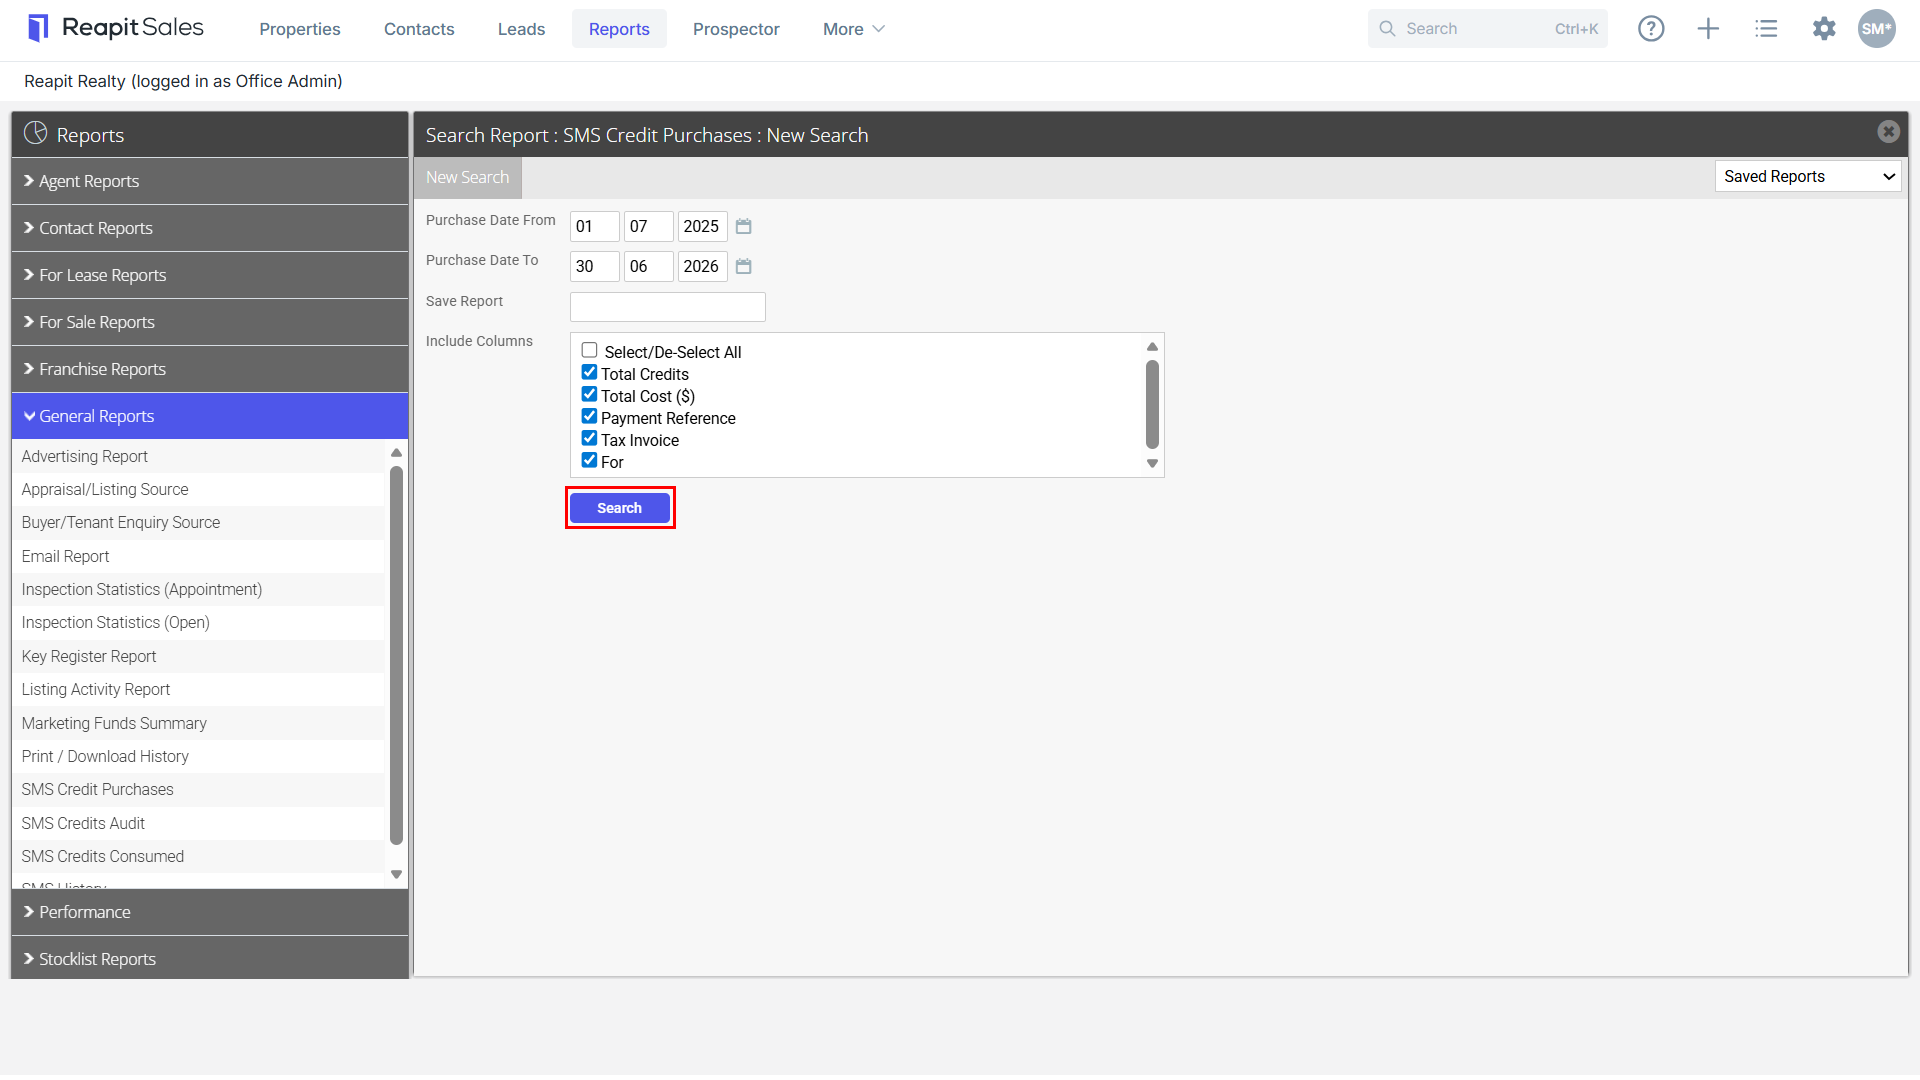Click the plus add-new icon

1708,29
